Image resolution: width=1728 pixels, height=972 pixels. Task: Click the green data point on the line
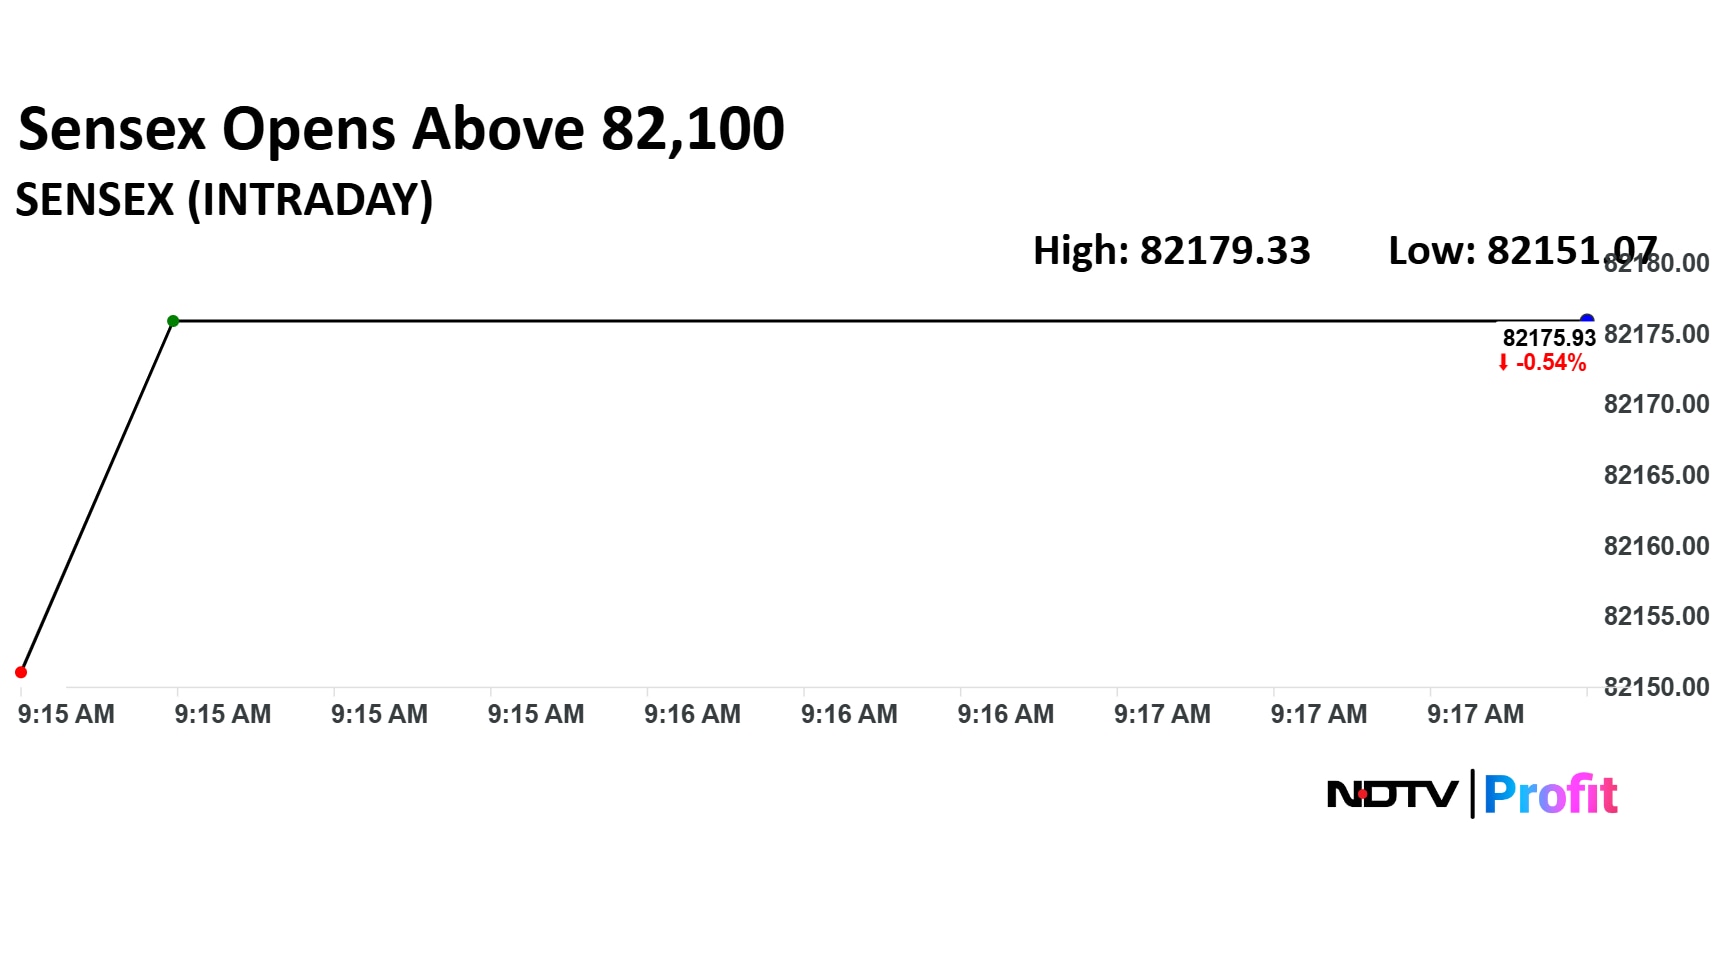tap(173, 321)
